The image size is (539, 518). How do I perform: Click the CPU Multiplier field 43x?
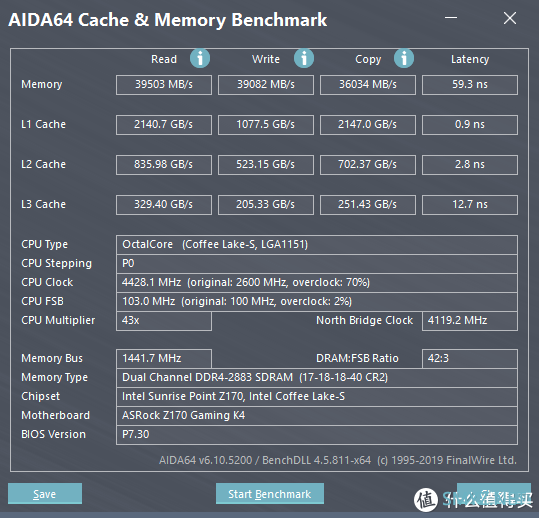[x=164, y=321]
